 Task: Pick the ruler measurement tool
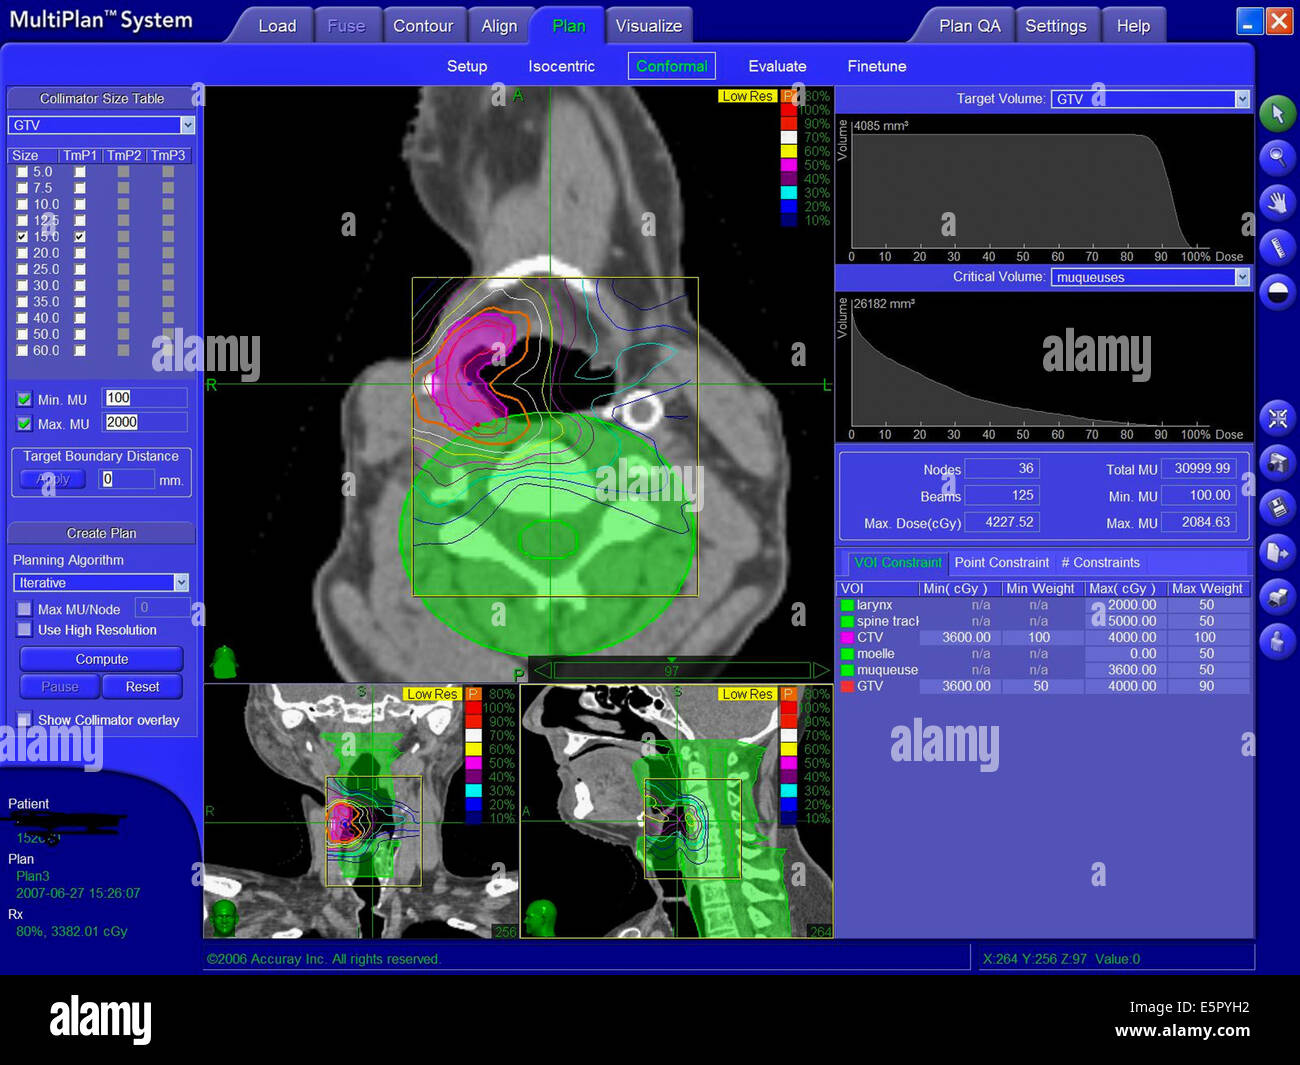tap(1277, 247)
